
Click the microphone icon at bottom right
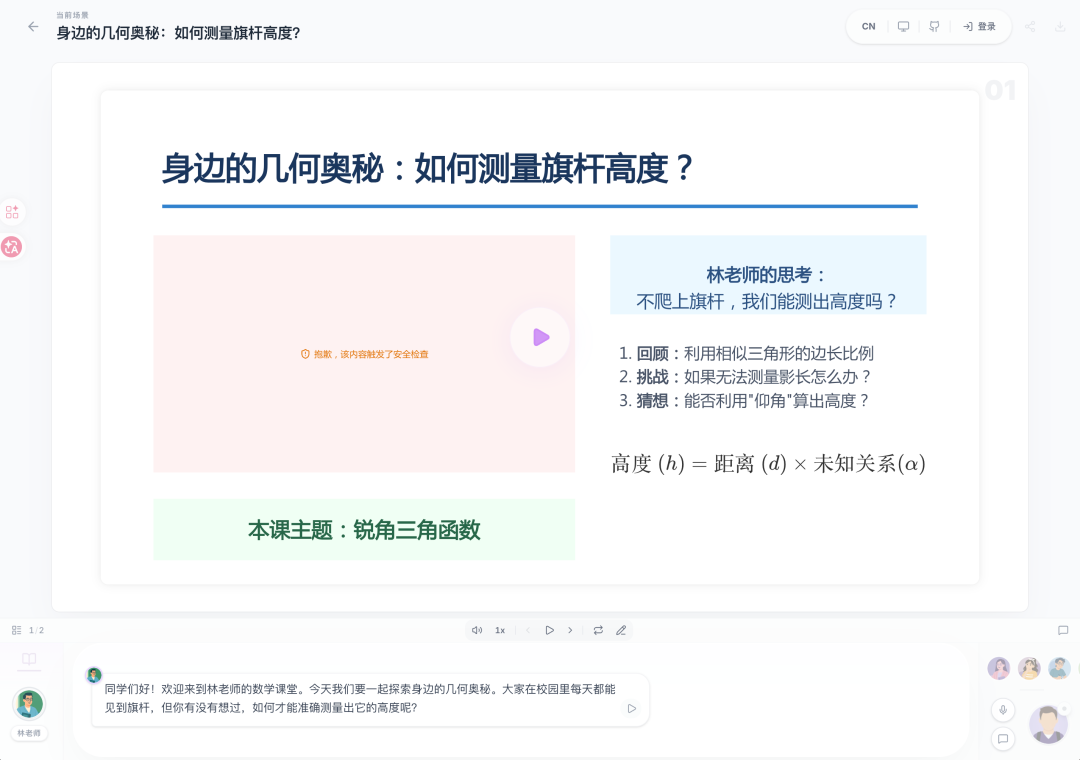pos(1003,710)
